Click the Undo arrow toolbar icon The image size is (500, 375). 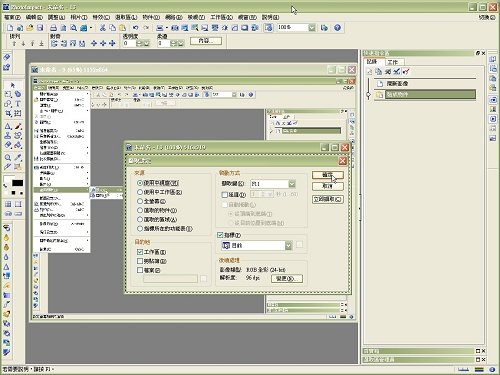[136, 28]
